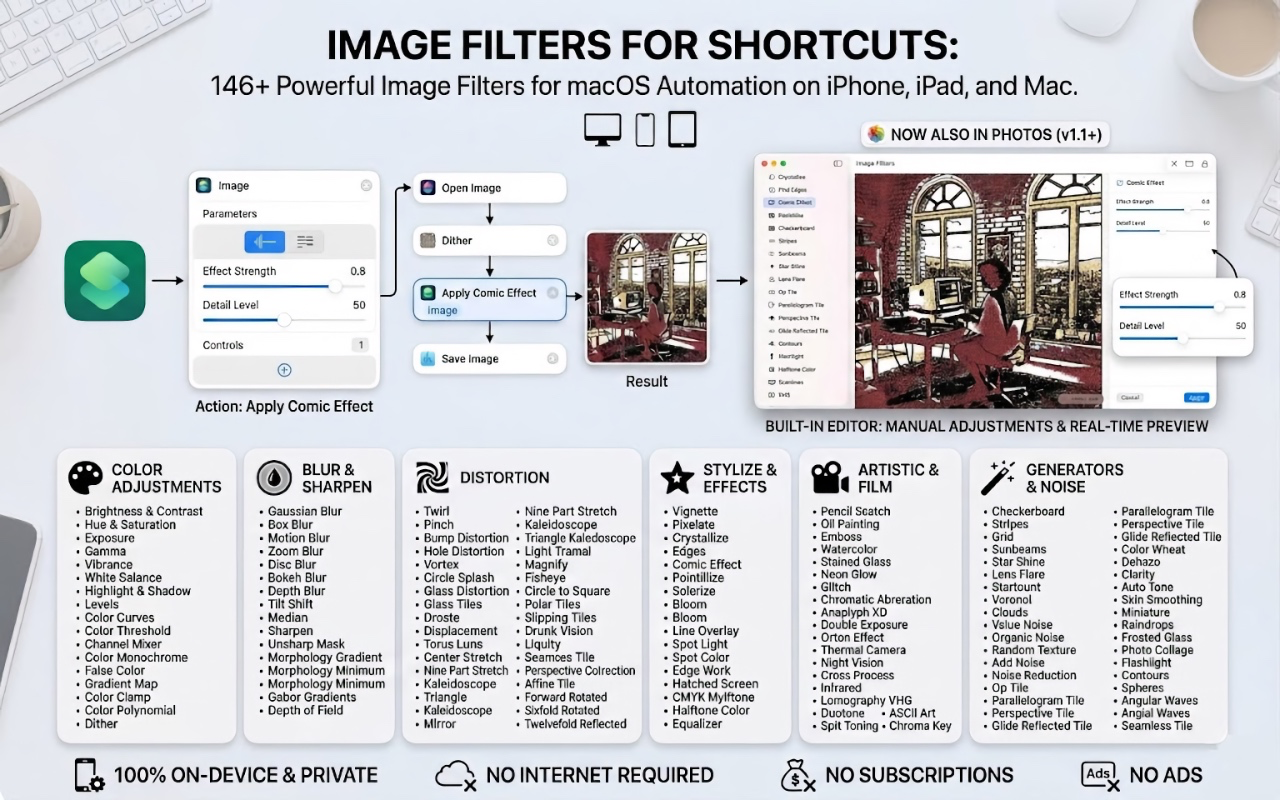Adjust Detail Level slider in the Image action panel
1280x800 pixels.
pos(284,320)
